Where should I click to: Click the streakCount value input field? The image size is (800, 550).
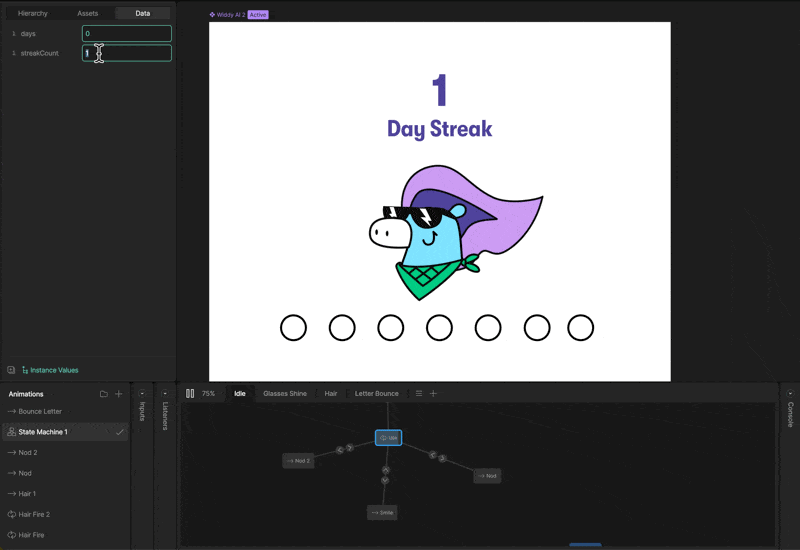point(127,53)
